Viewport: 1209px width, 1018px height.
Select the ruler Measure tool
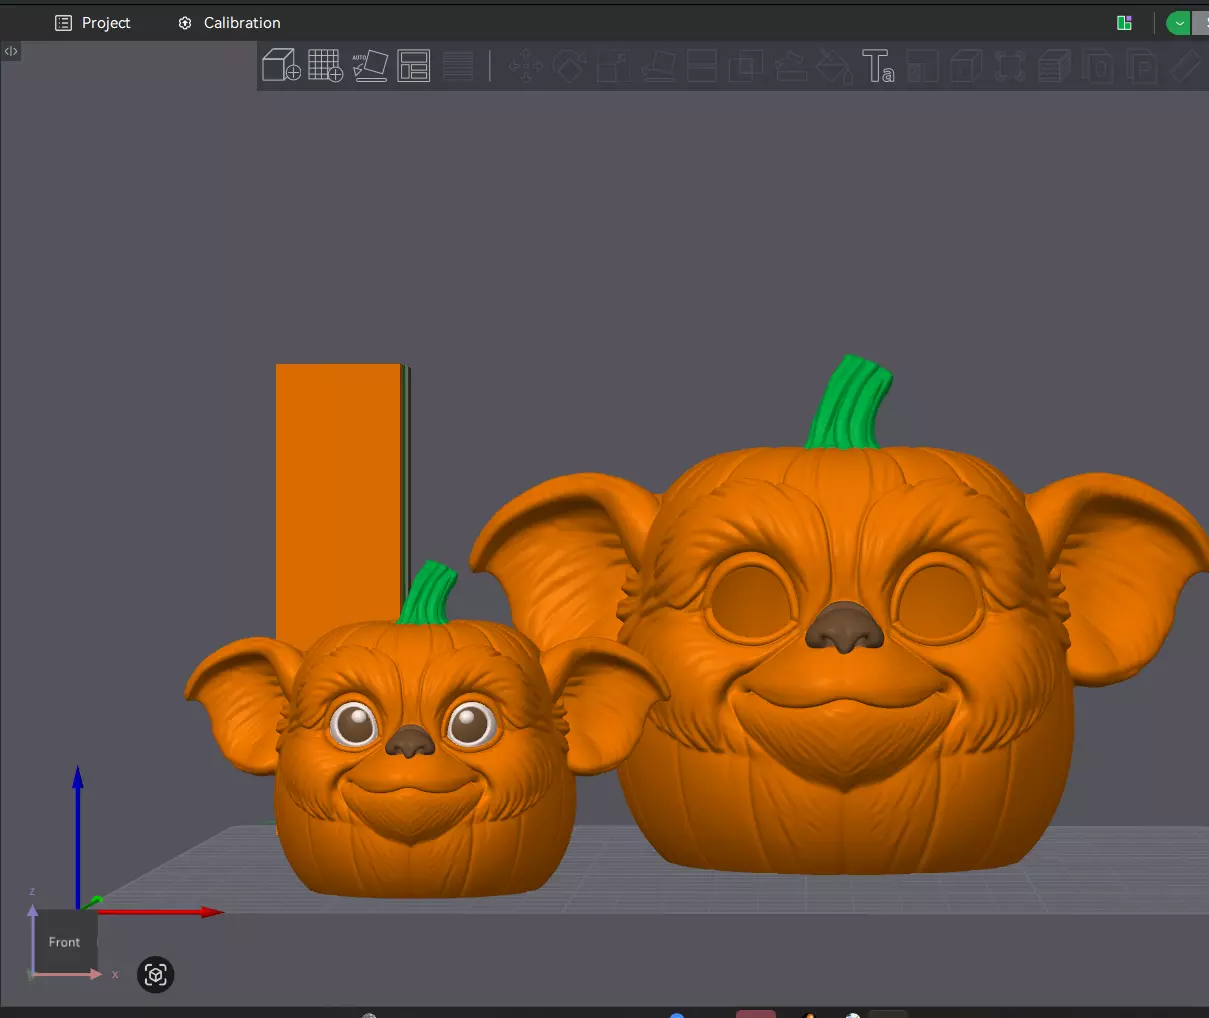[x=1186, y=67]
